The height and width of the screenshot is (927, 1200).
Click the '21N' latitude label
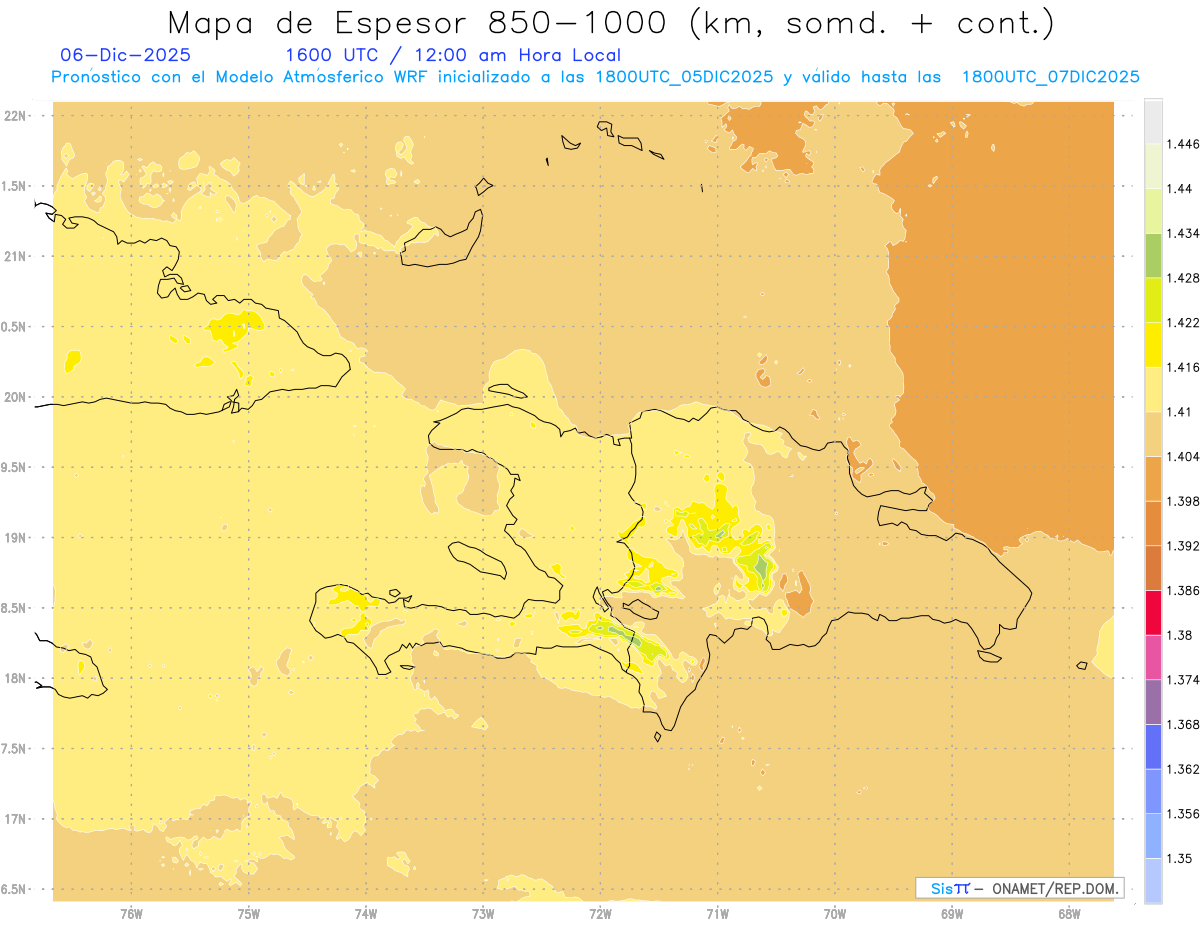pos(17,256)
